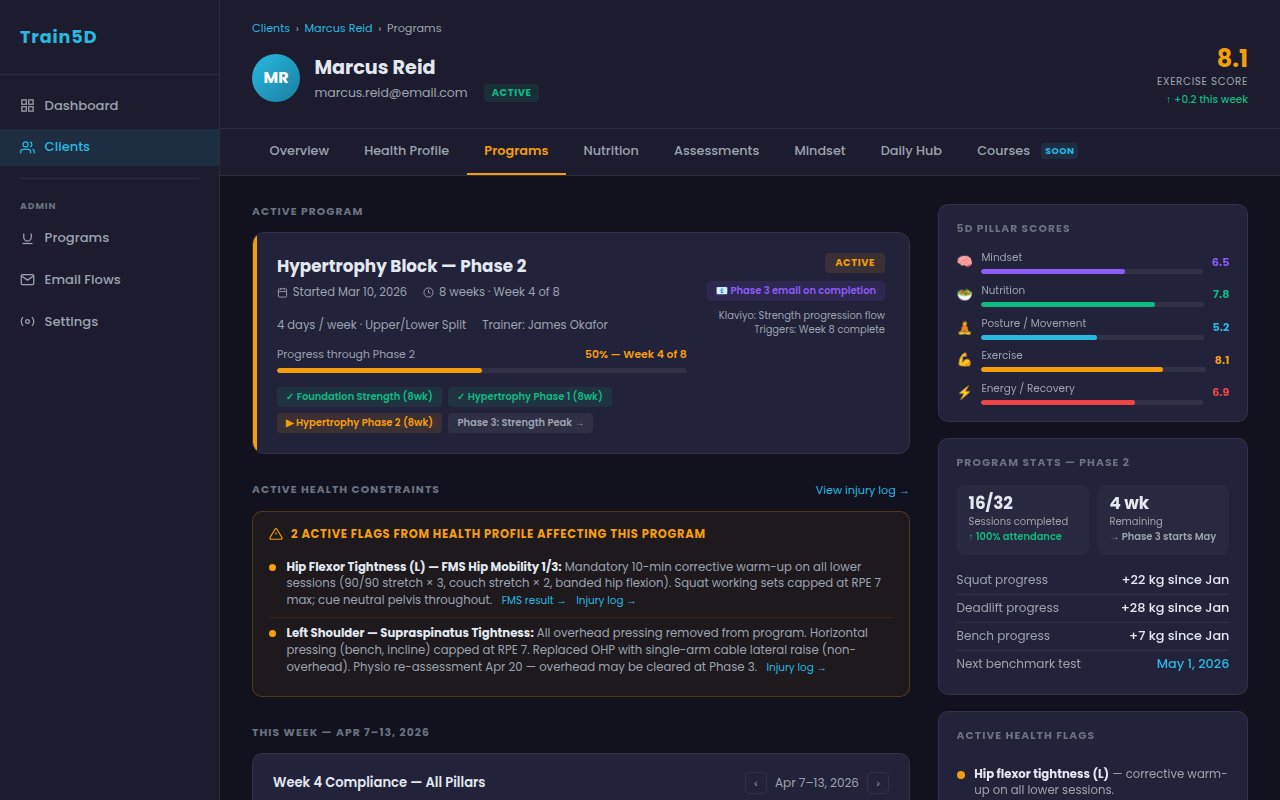1280x800 pixels.
Task: Open View injury log link
Action: point(862,490)
